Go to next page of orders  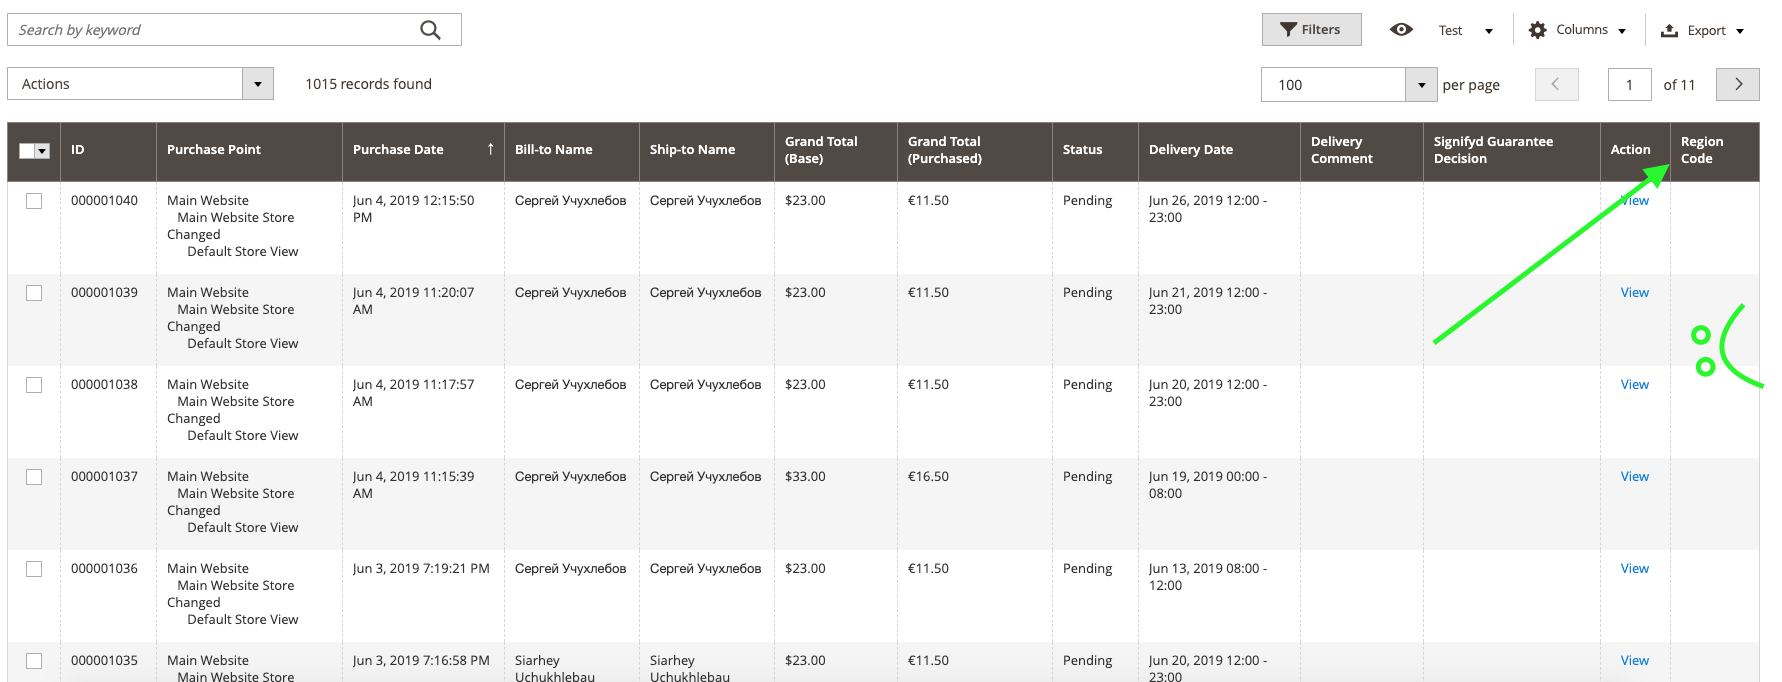click(x=1738, y=85)
